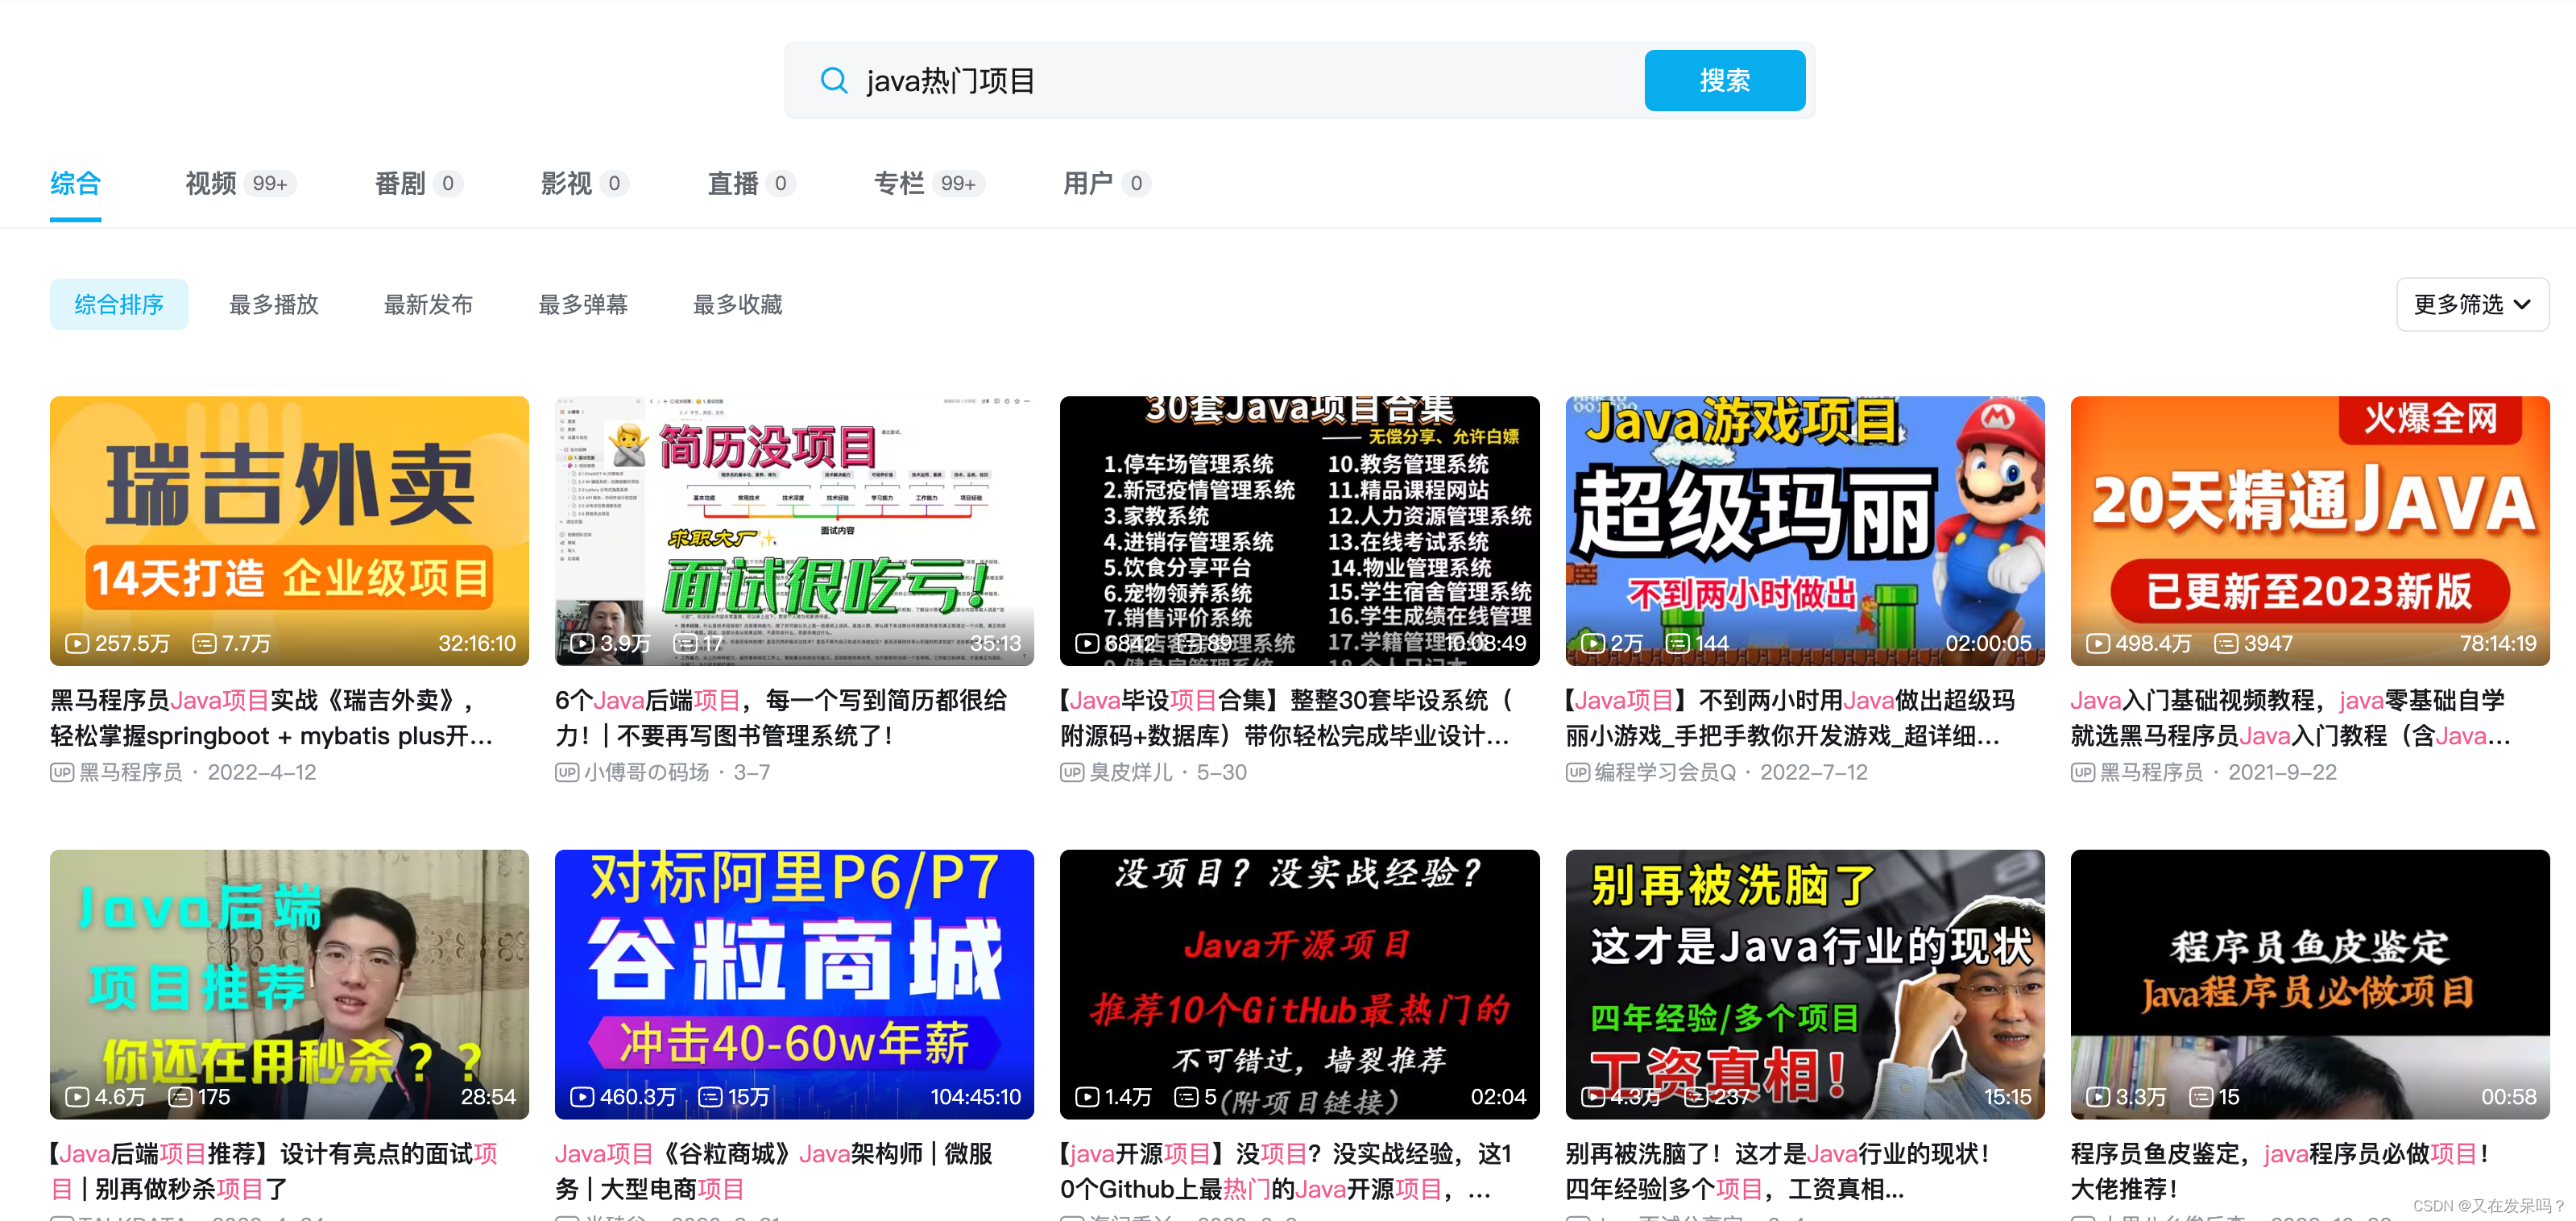
Task: Click the chevron arrow in 更多筛选
Action: [x=2522, y=304]
